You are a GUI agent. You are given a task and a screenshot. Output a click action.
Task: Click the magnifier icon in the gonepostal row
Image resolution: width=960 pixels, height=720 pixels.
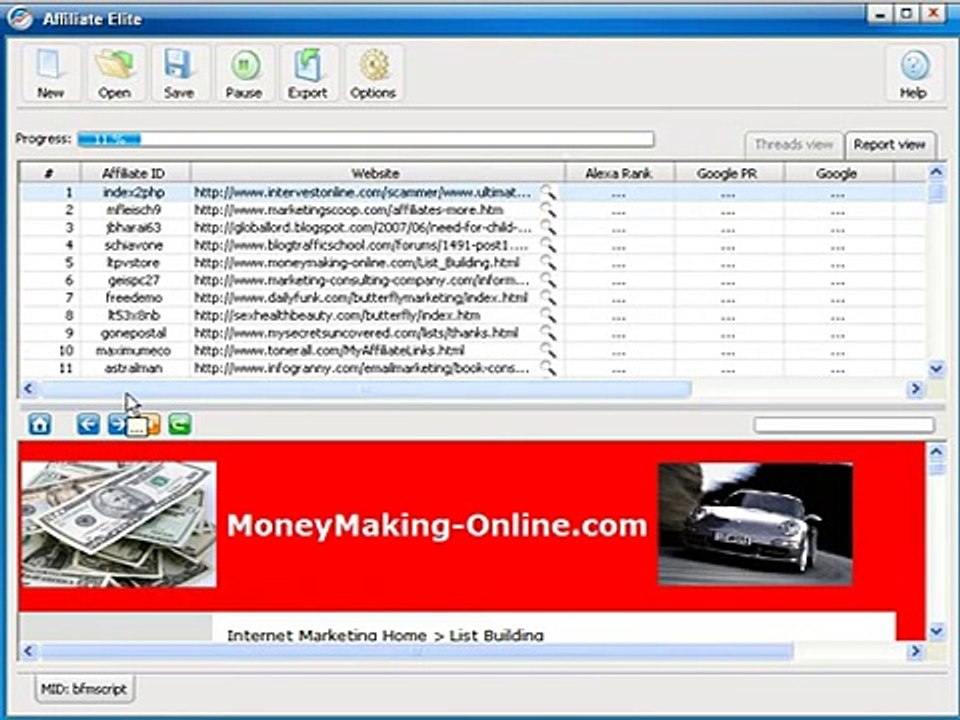pyautogui.click(x=548, y=334)
